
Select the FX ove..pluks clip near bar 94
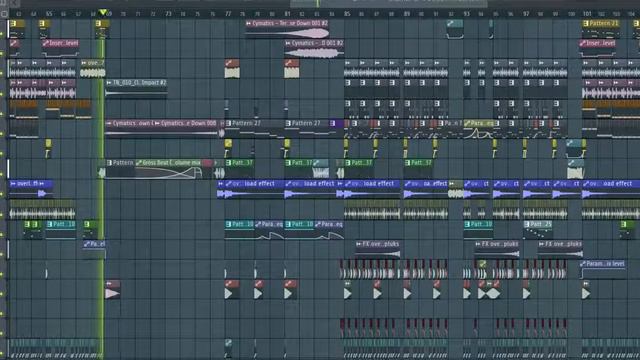(497, 249)
